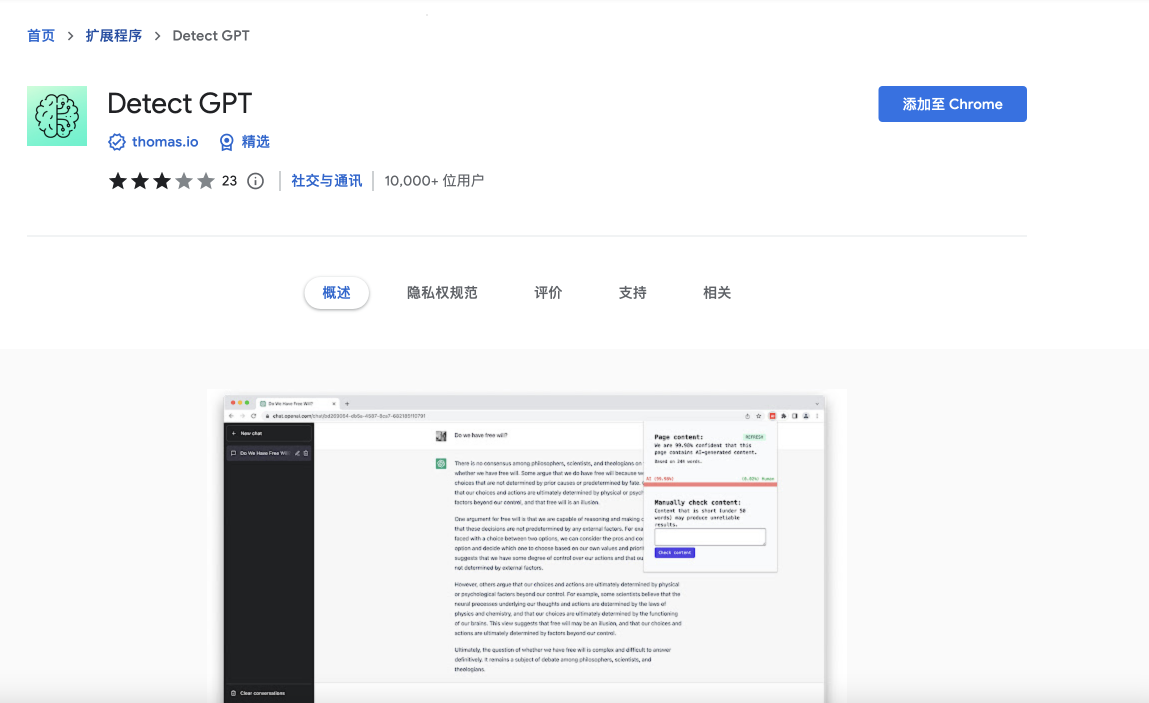Click the star rating row
This screenshot has width=1149, height=703.
[162, 181]
